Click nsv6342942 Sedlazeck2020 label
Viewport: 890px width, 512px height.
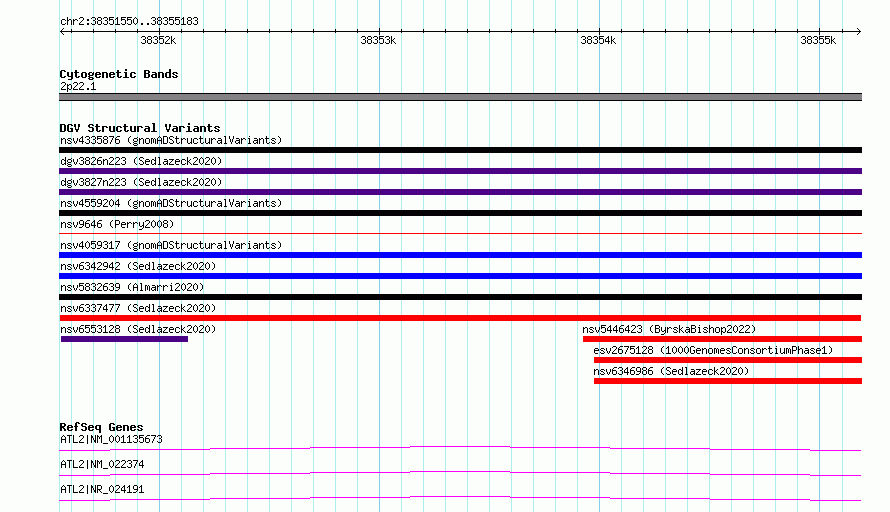coord(138,266)
